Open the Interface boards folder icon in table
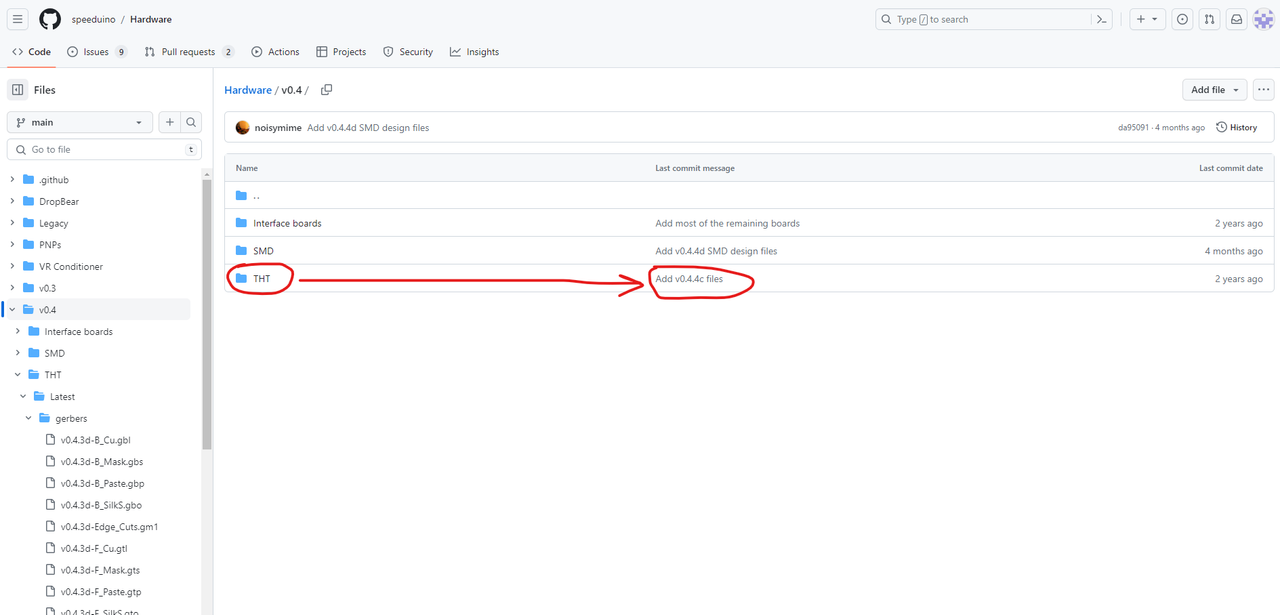 [x=241, y=223]
